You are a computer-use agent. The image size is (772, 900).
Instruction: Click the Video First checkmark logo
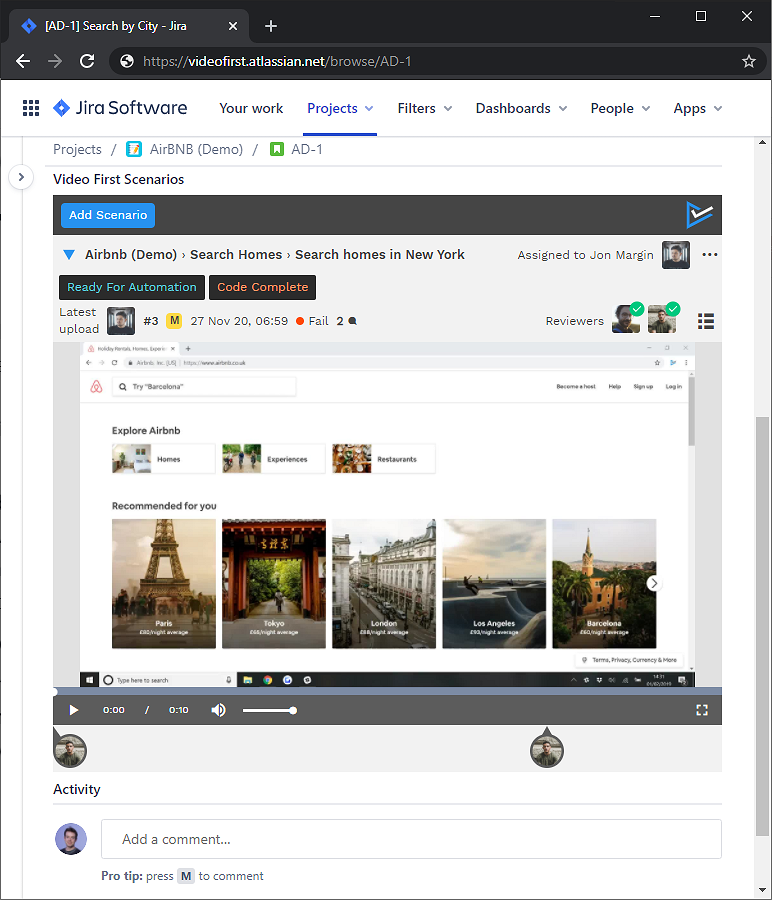click(x=700, y=215)
